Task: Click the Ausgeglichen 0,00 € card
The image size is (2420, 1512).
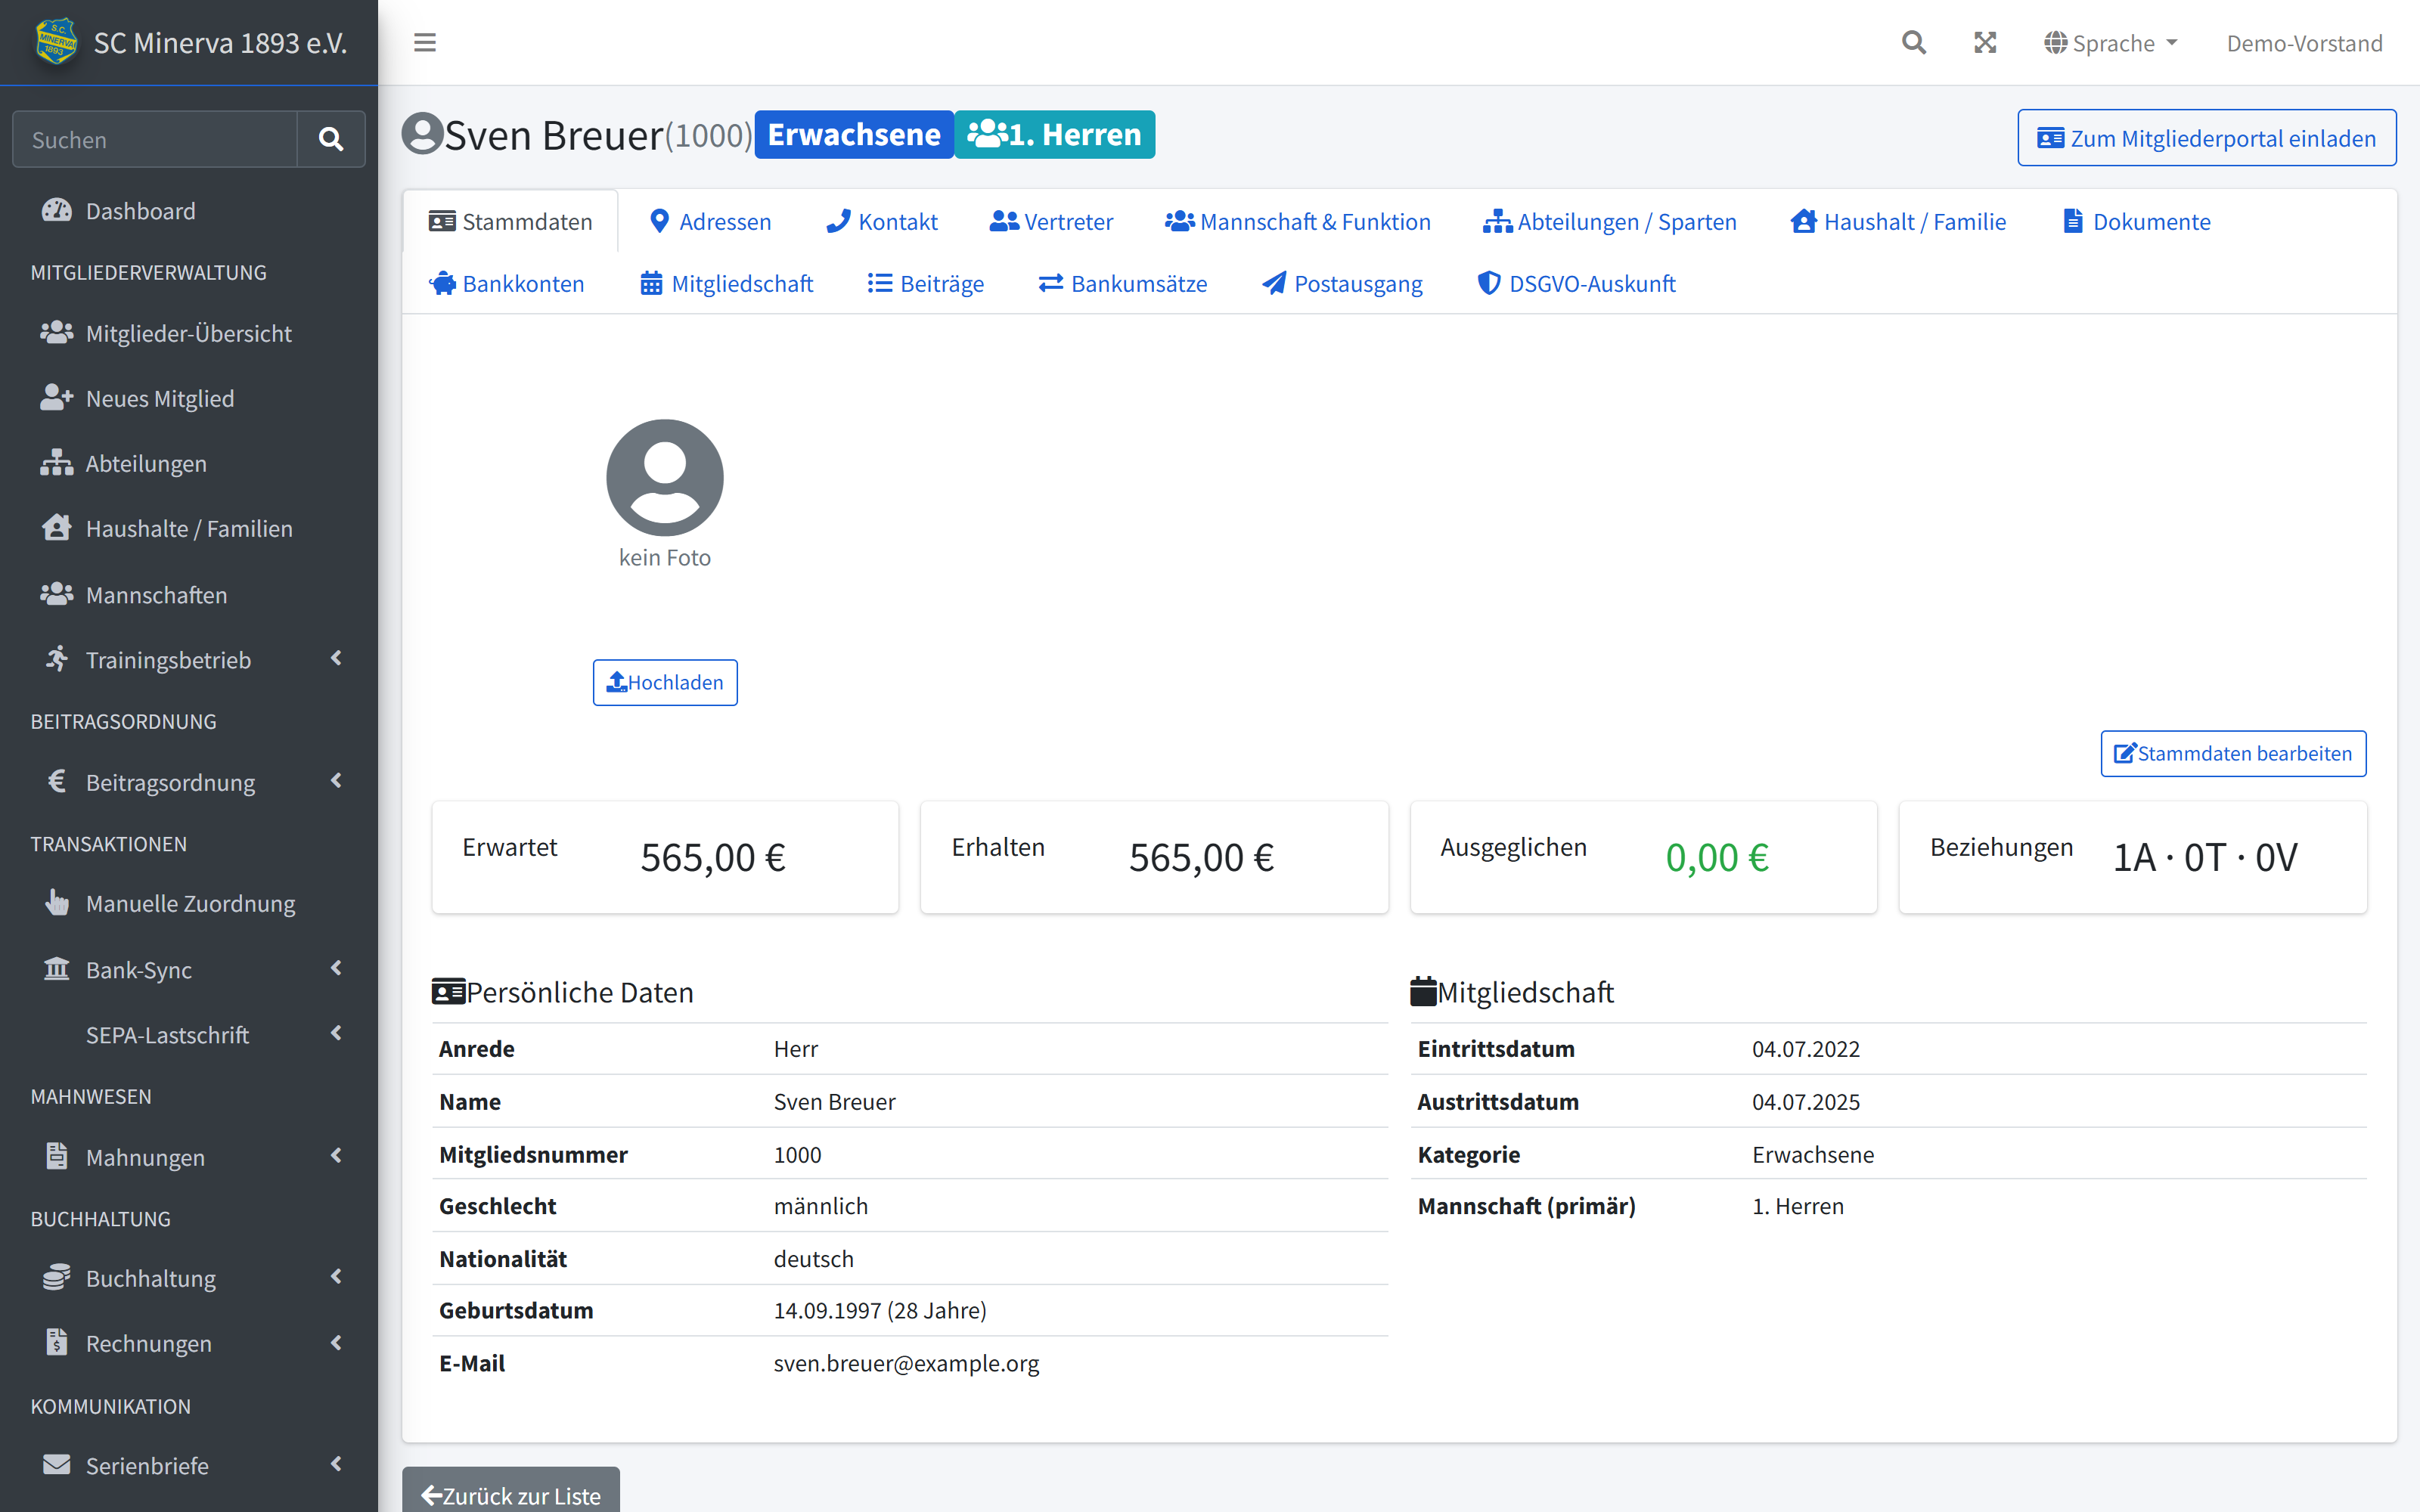Action: point(1643,857)
